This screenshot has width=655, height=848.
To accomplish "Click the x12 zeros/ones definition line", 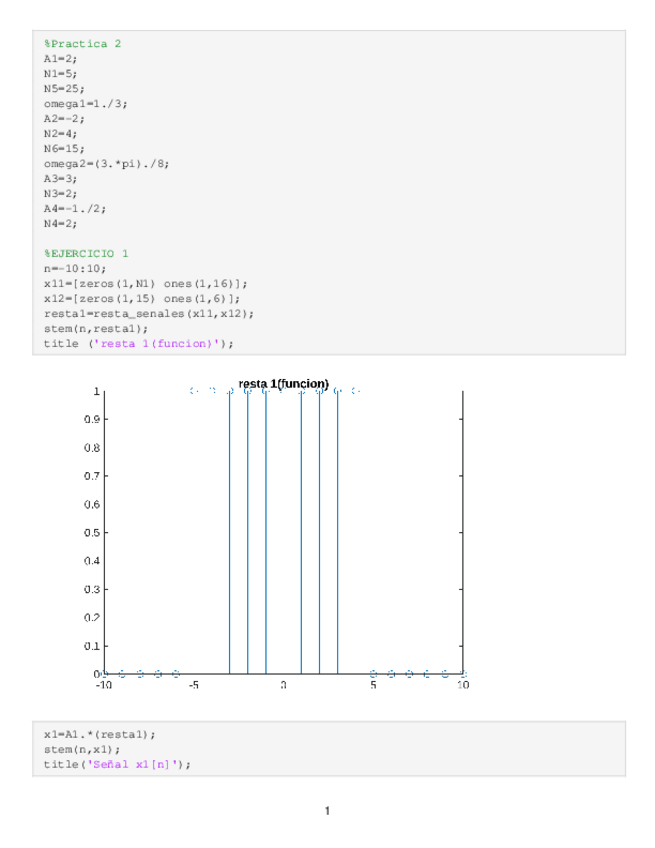I will pyautogui.click(x=142, y=299).
